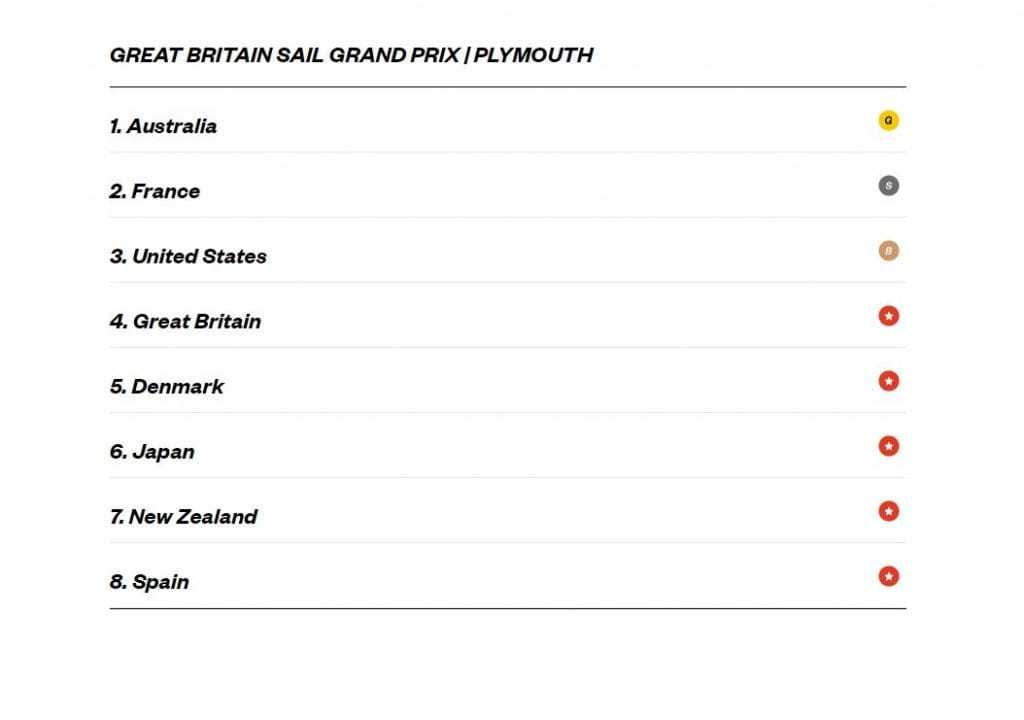Choose the '7. New Zealand' entry
1024x720 pixels.
(x=183, y=517)
